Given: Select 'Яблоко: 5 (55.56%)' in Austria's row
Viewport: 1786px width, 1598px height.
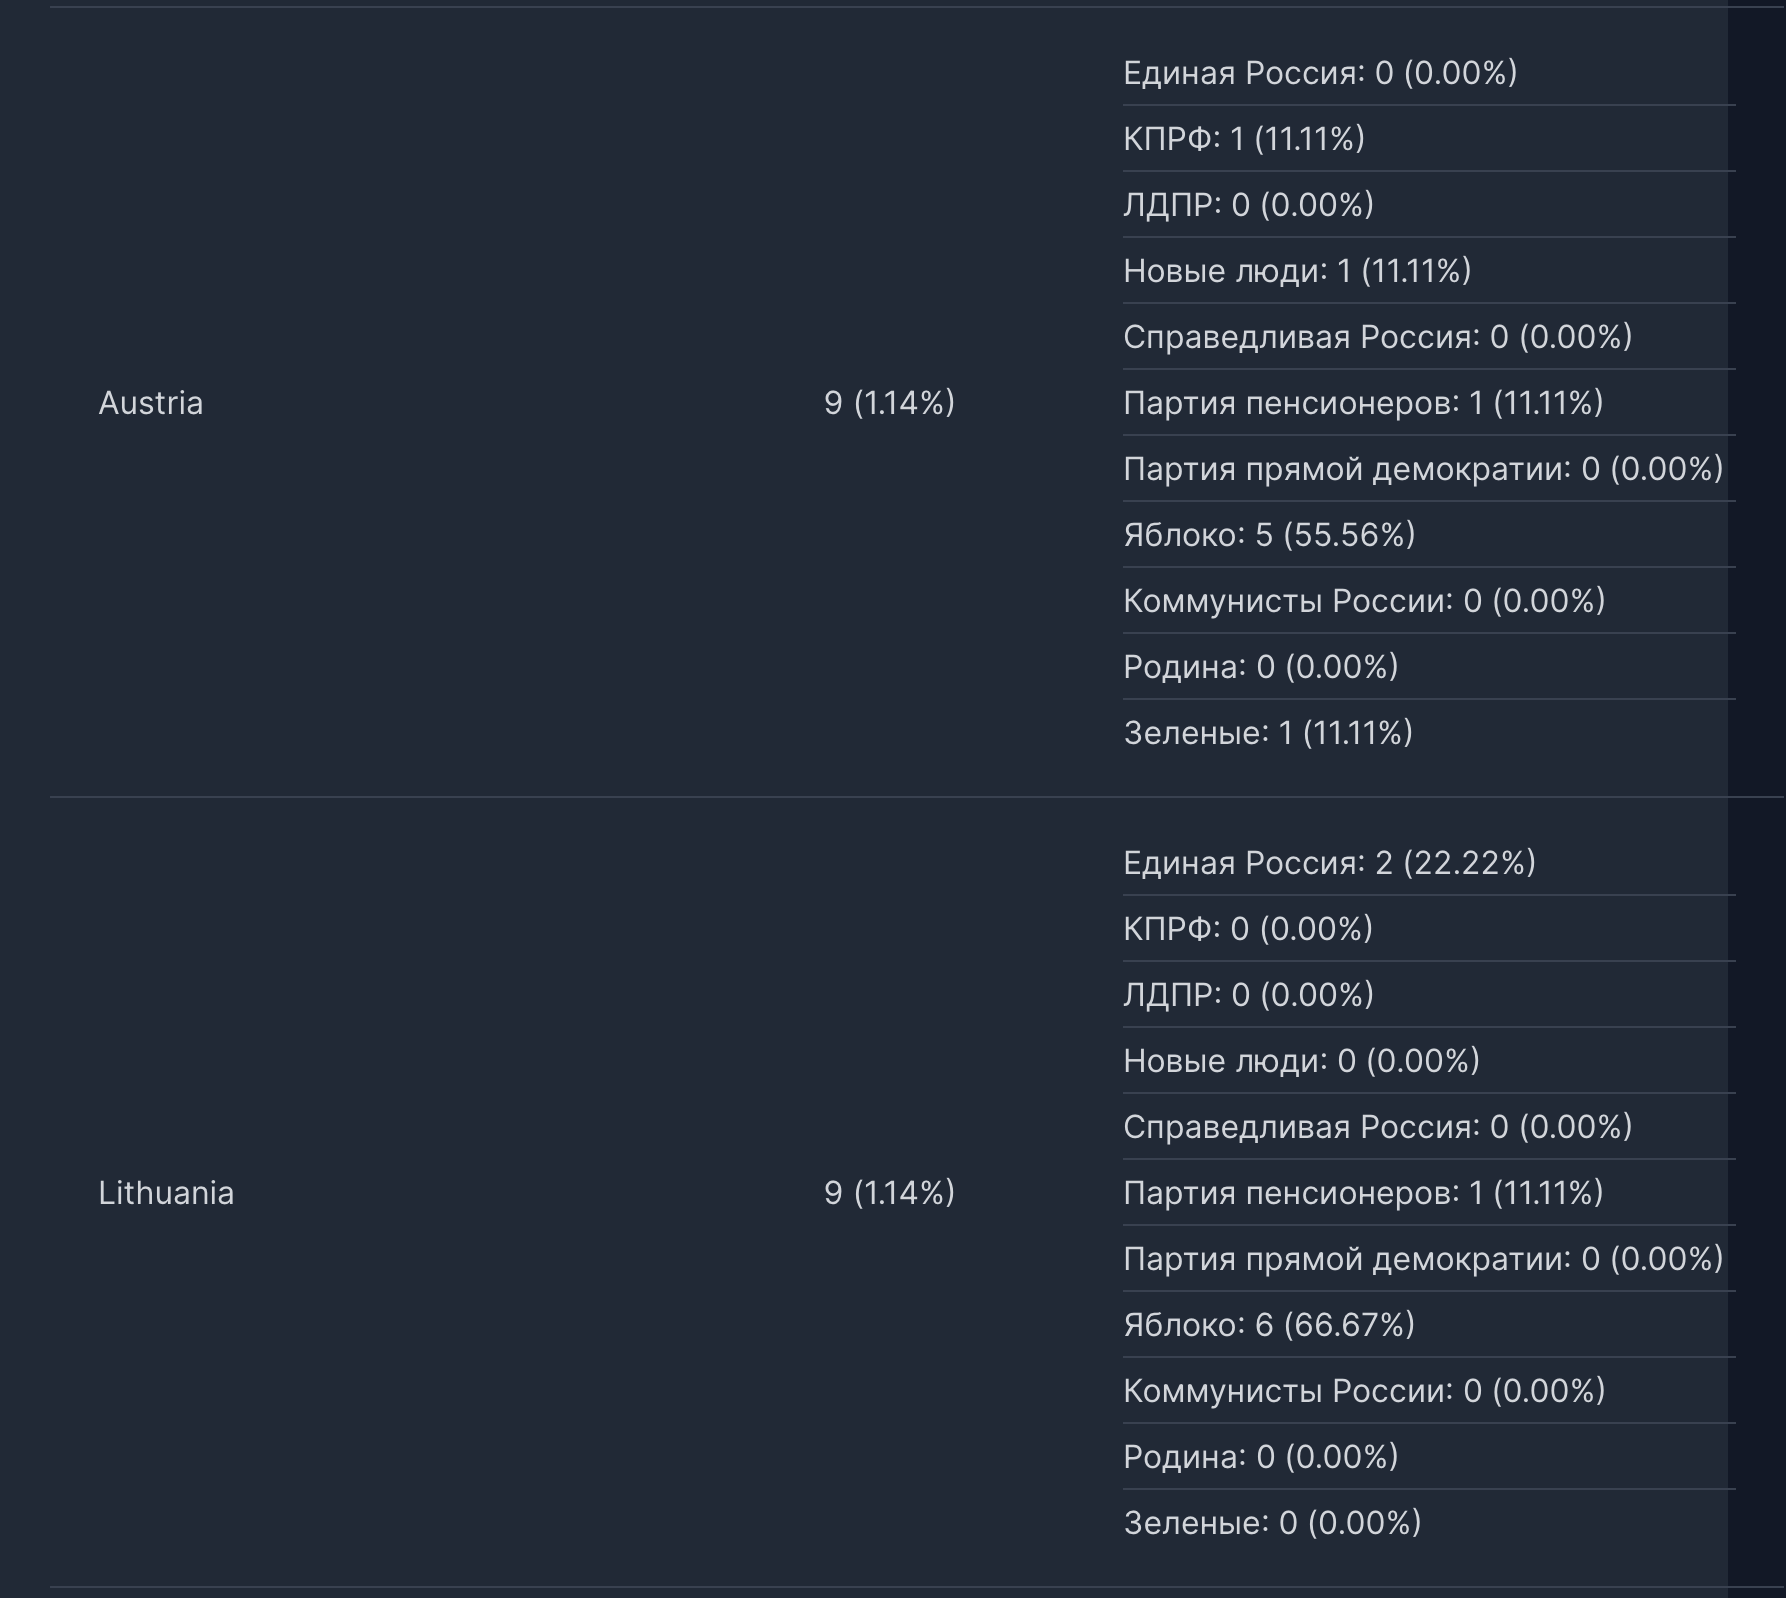Looking at the screenshot, I should click(x=1269, y=535).
